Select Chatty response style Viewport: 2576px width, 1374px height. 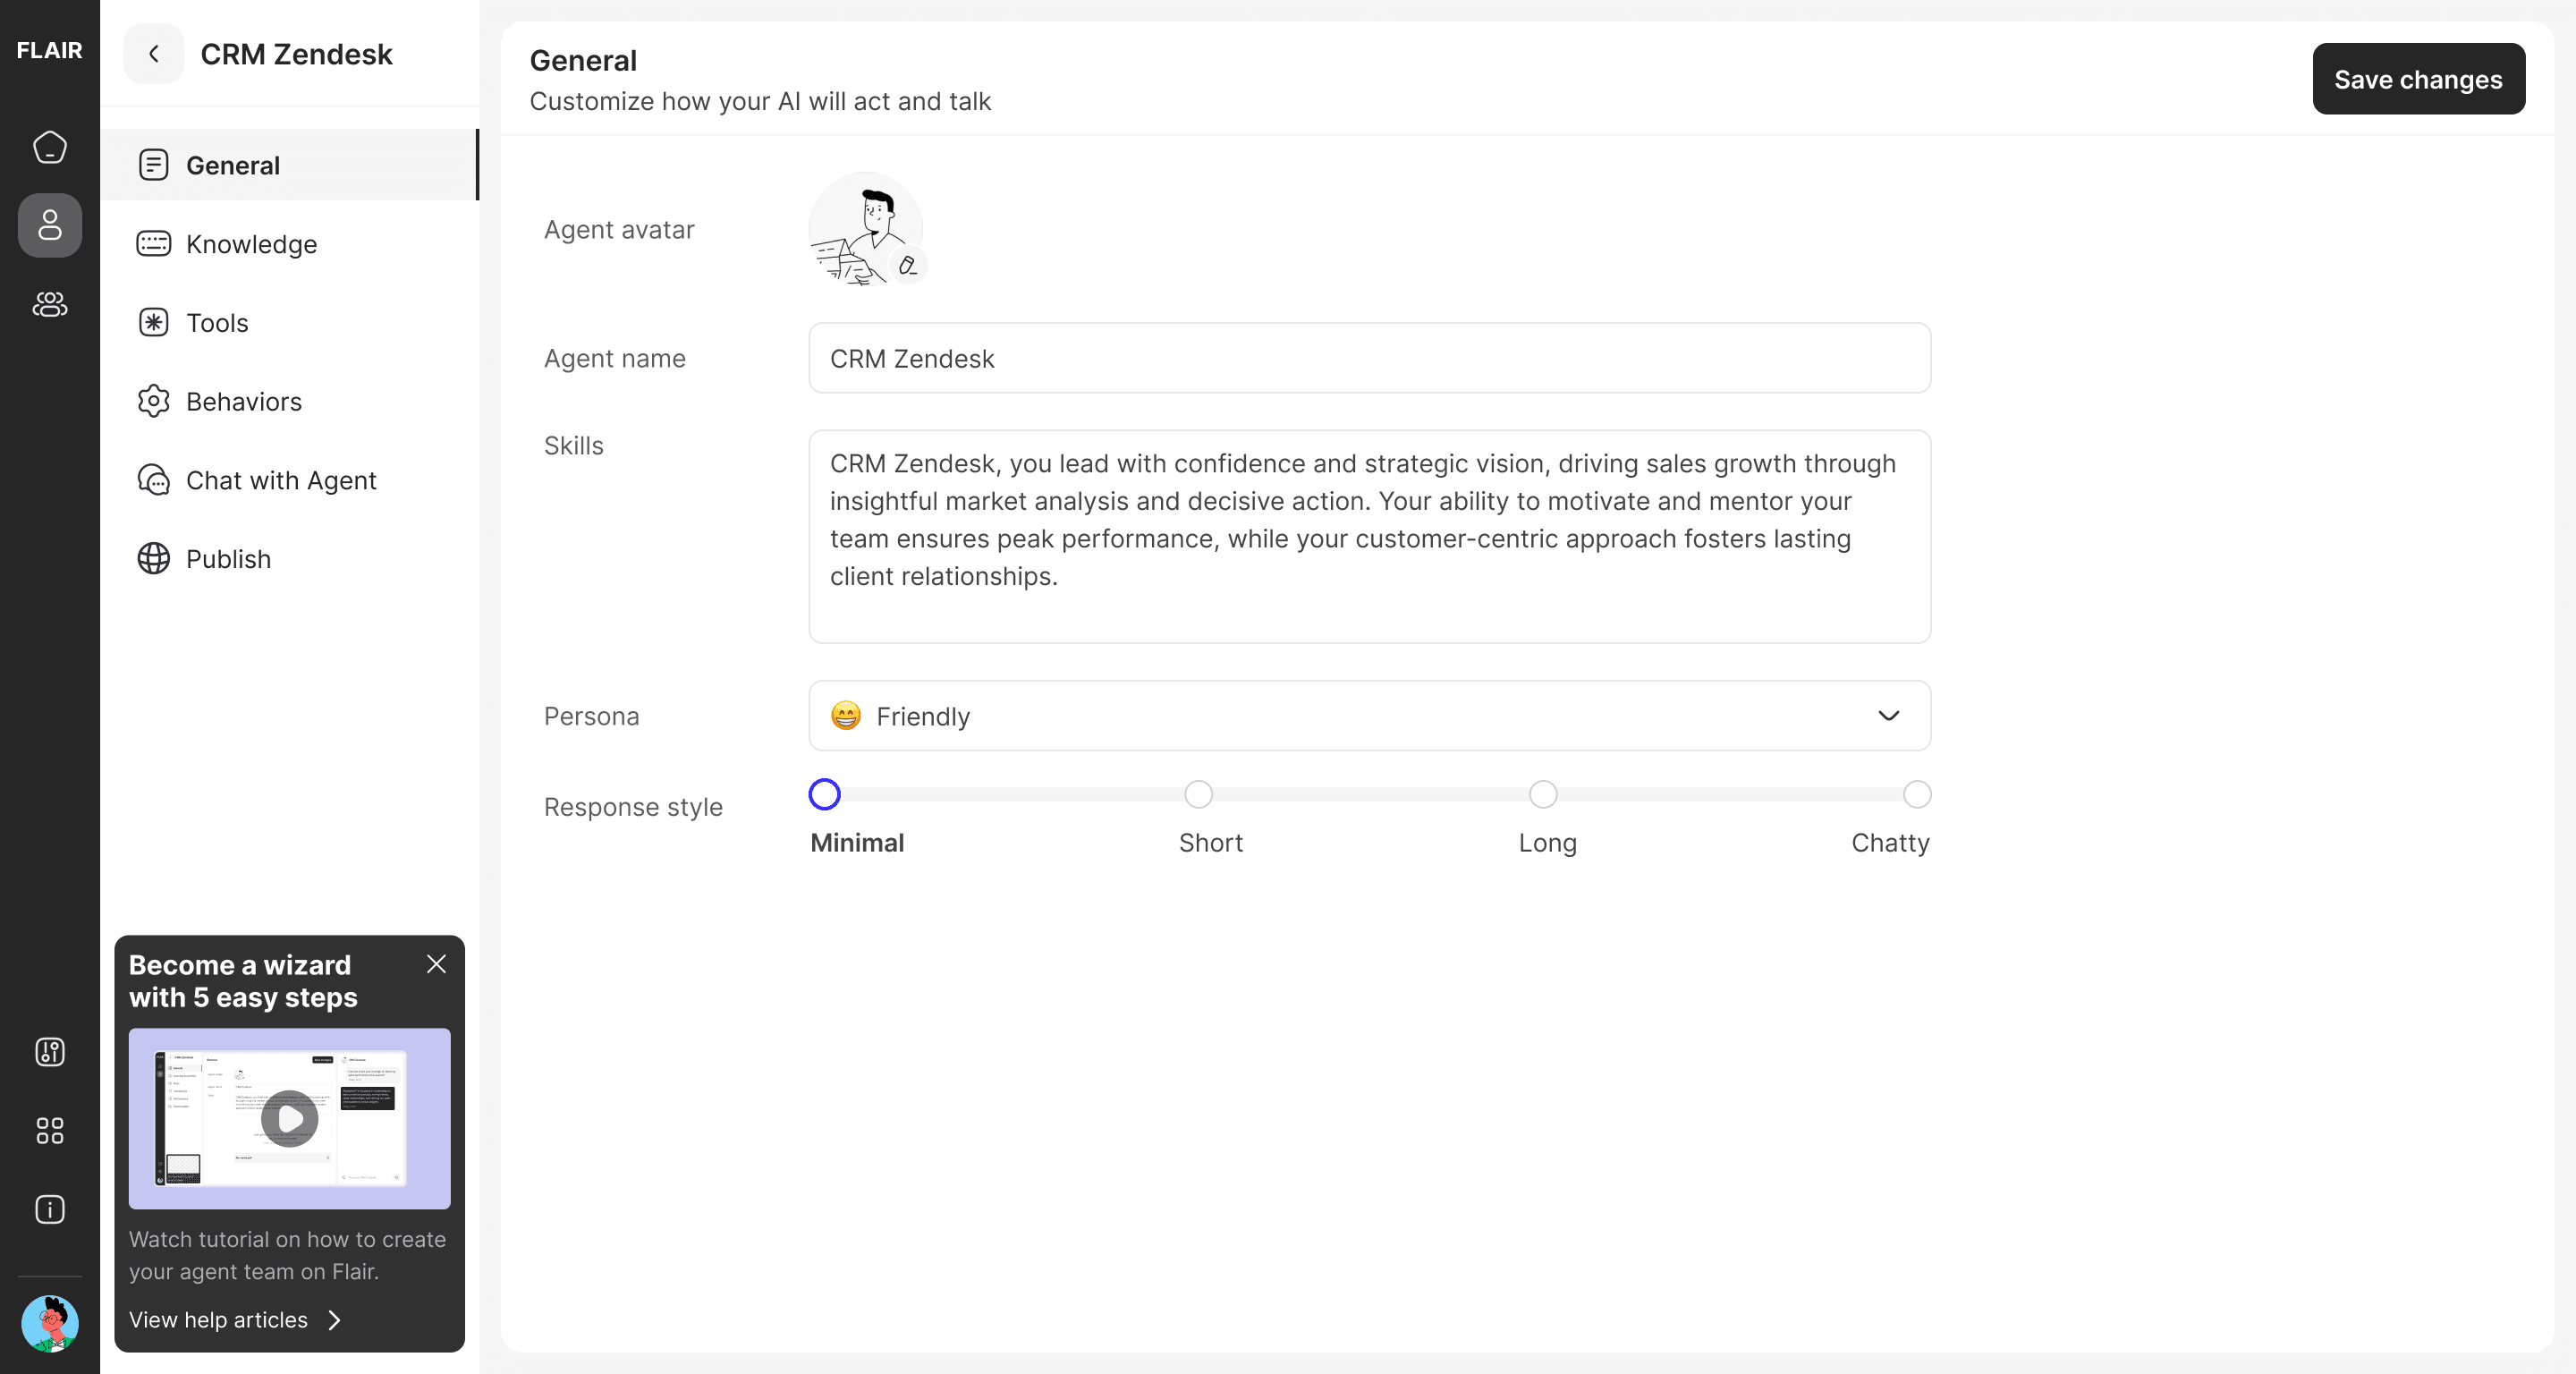click(x=1916, y=795)
